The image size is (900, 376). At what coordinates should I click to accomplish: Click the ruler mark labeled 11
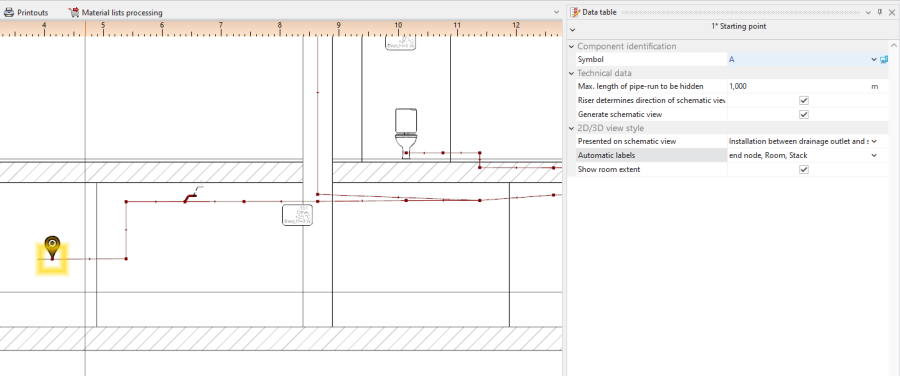[456, 25]
